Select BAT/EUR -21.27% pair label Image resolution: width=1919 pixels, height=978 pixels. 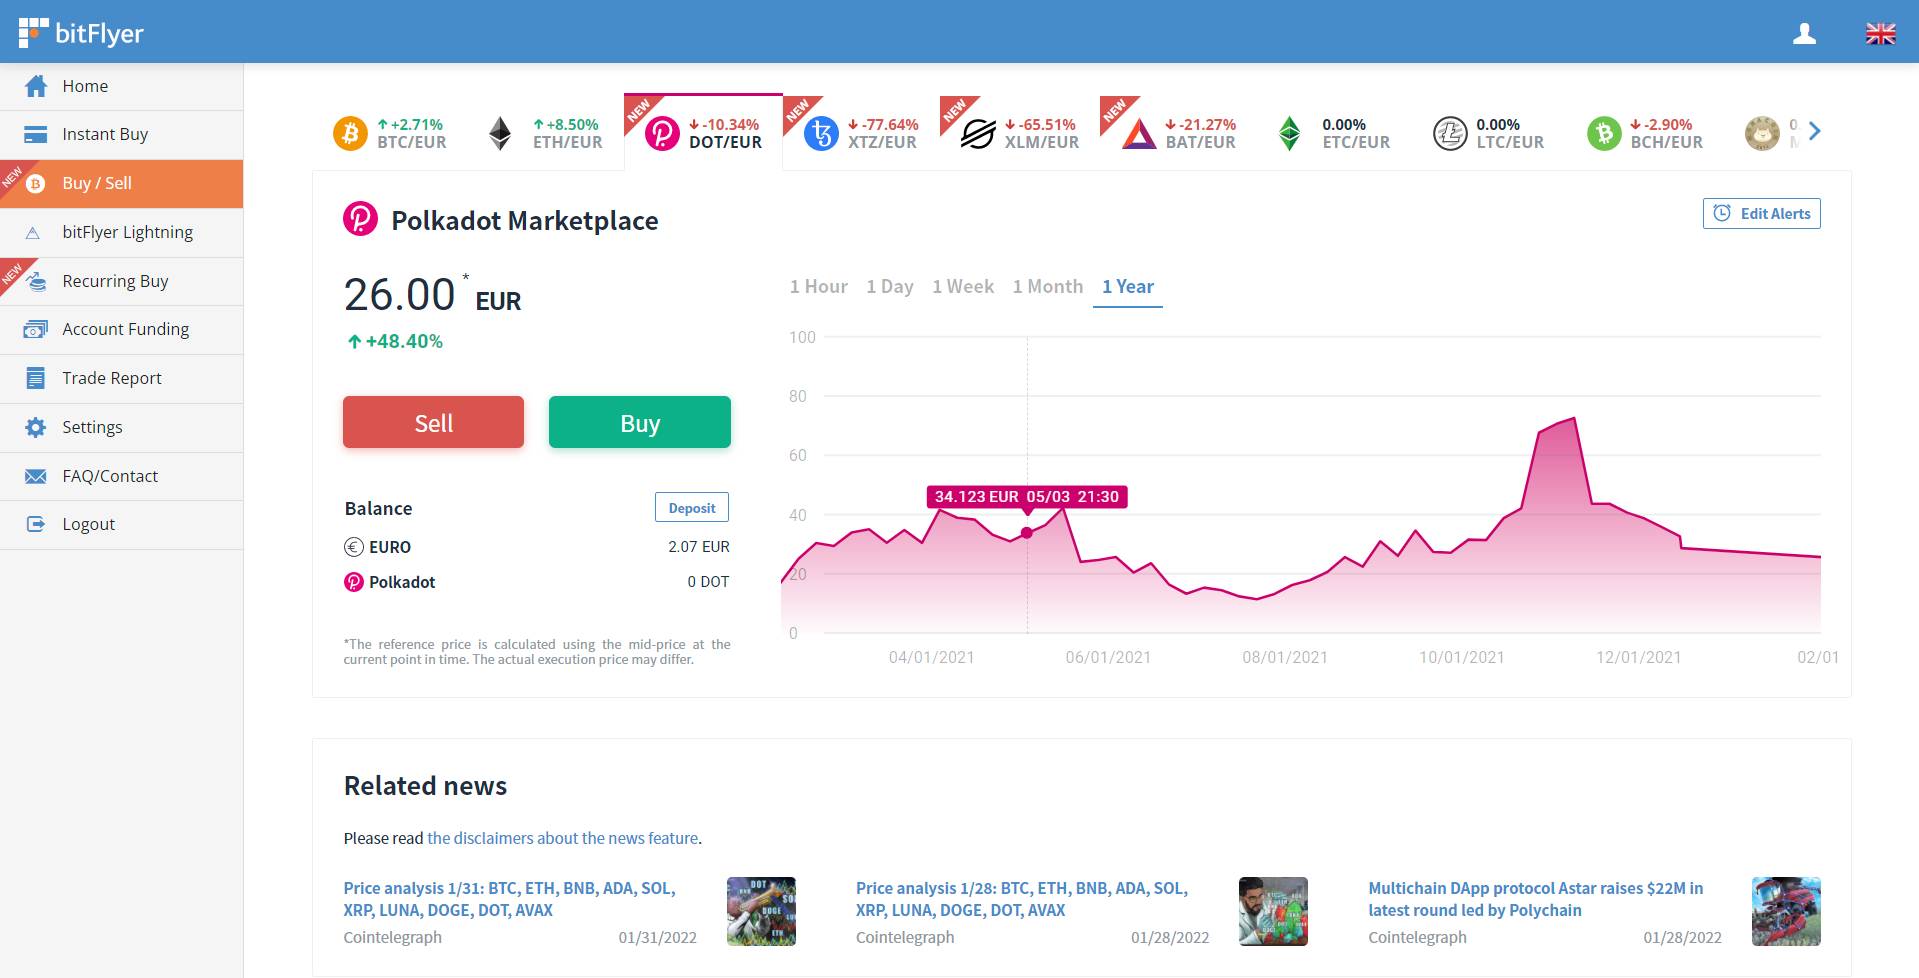[x=1201, y=133]
